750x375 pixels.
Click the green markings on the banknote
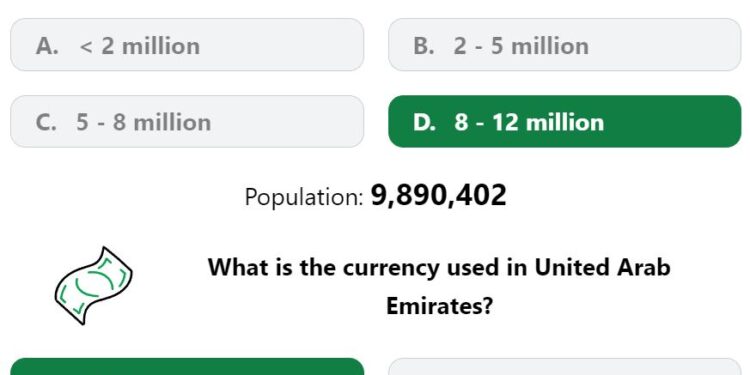pyautogui.click(x=96, y=285)
